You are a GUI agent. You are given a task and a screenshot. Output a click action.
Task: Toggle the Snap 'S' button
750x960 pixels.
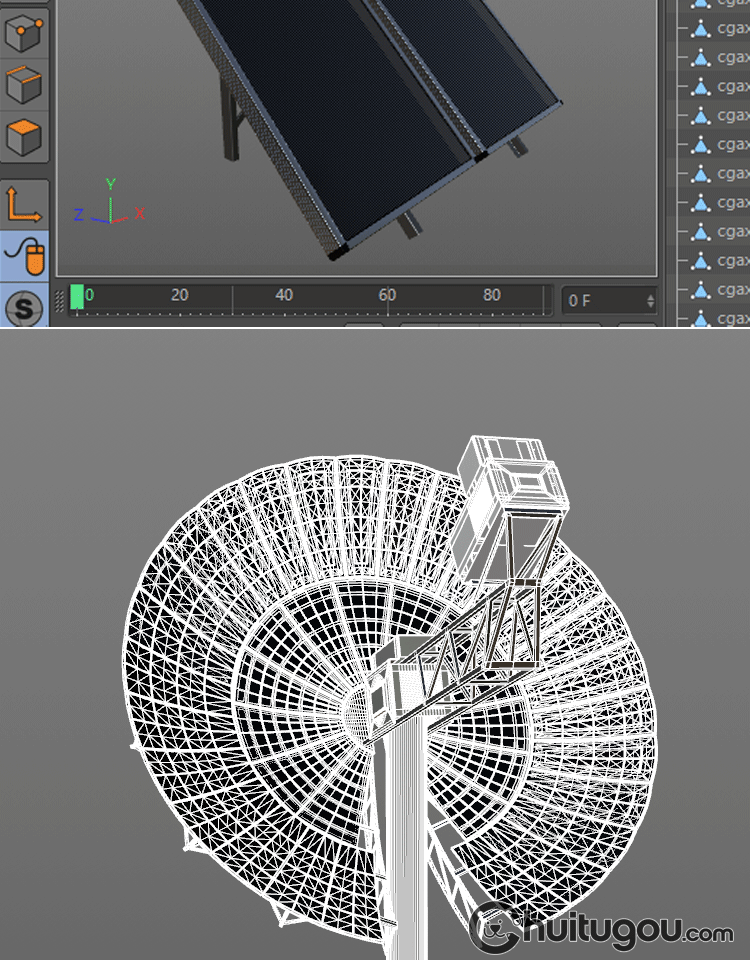point(25,308)
